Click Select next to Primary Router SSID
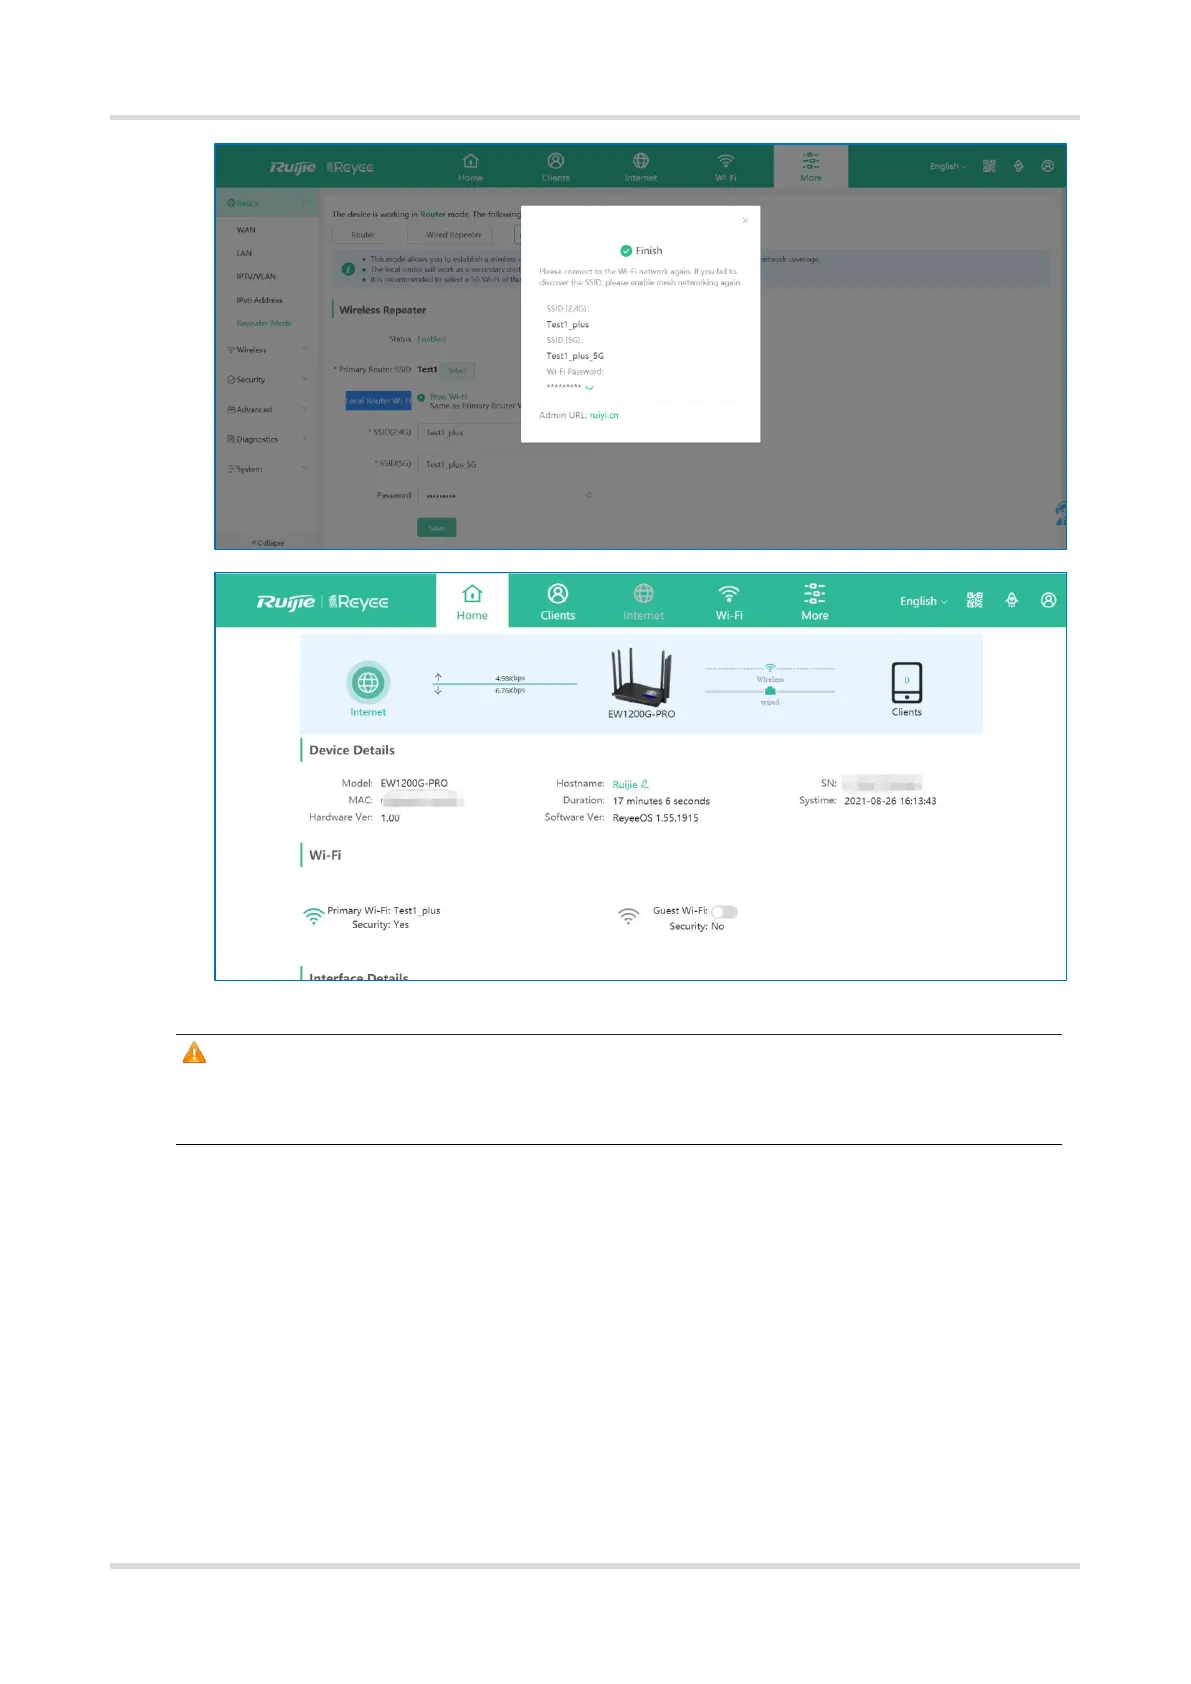 pos(458,370)
